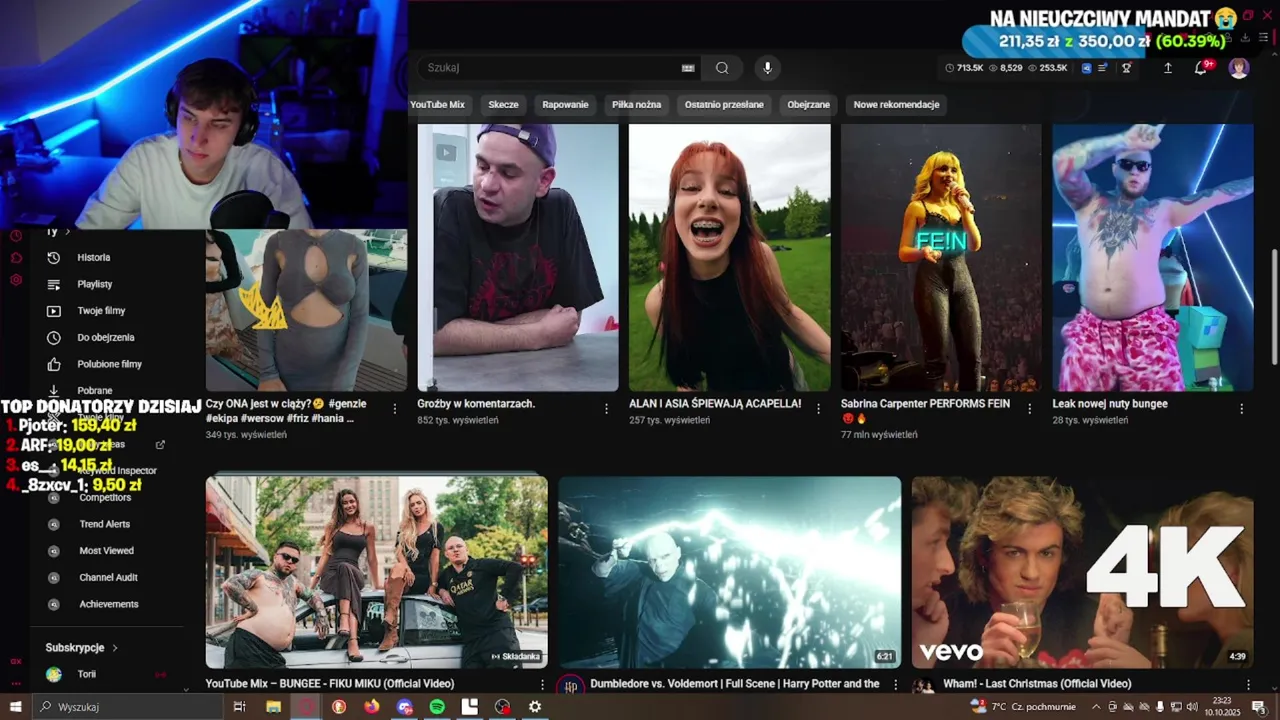This screenshot has width=1280, height=720.
Task: Start voice search with the microphone
Action: [x=767, y=68]
